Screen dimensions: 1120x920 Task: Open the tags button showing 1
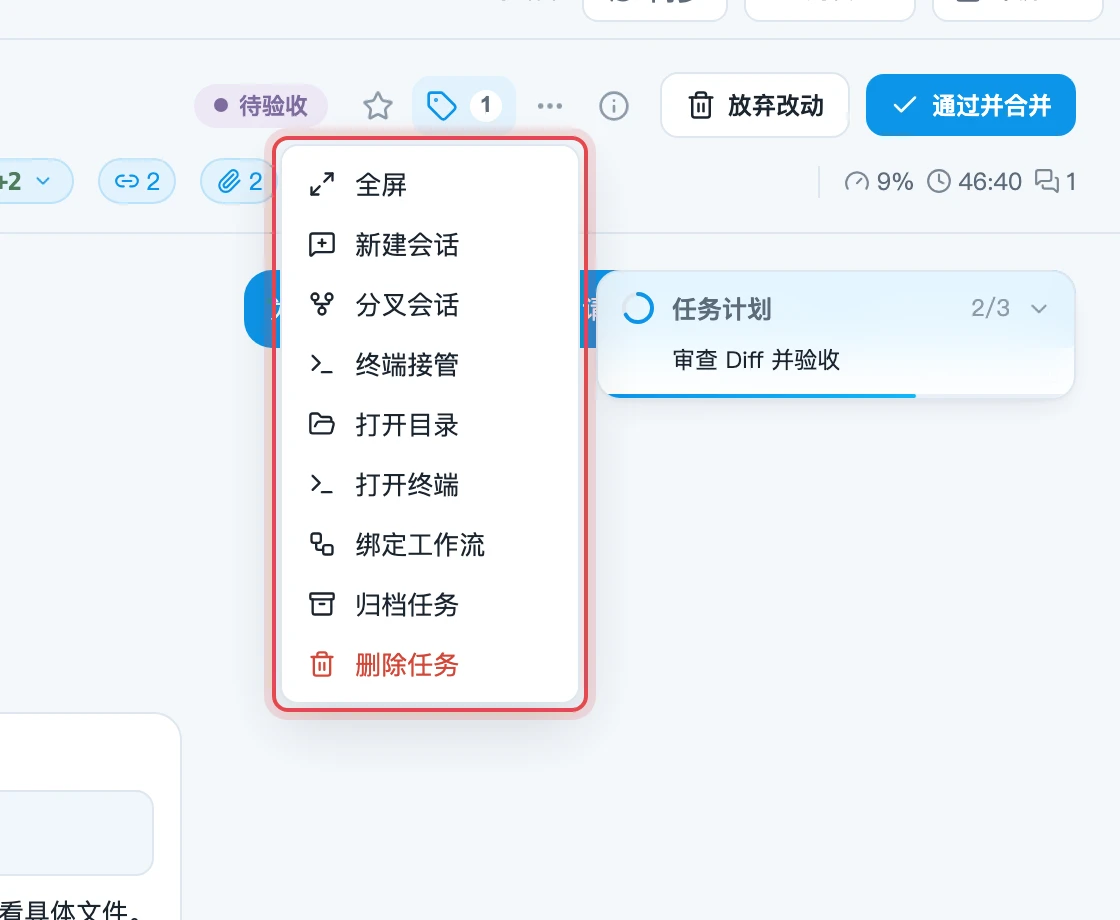[x=464, y=106]
